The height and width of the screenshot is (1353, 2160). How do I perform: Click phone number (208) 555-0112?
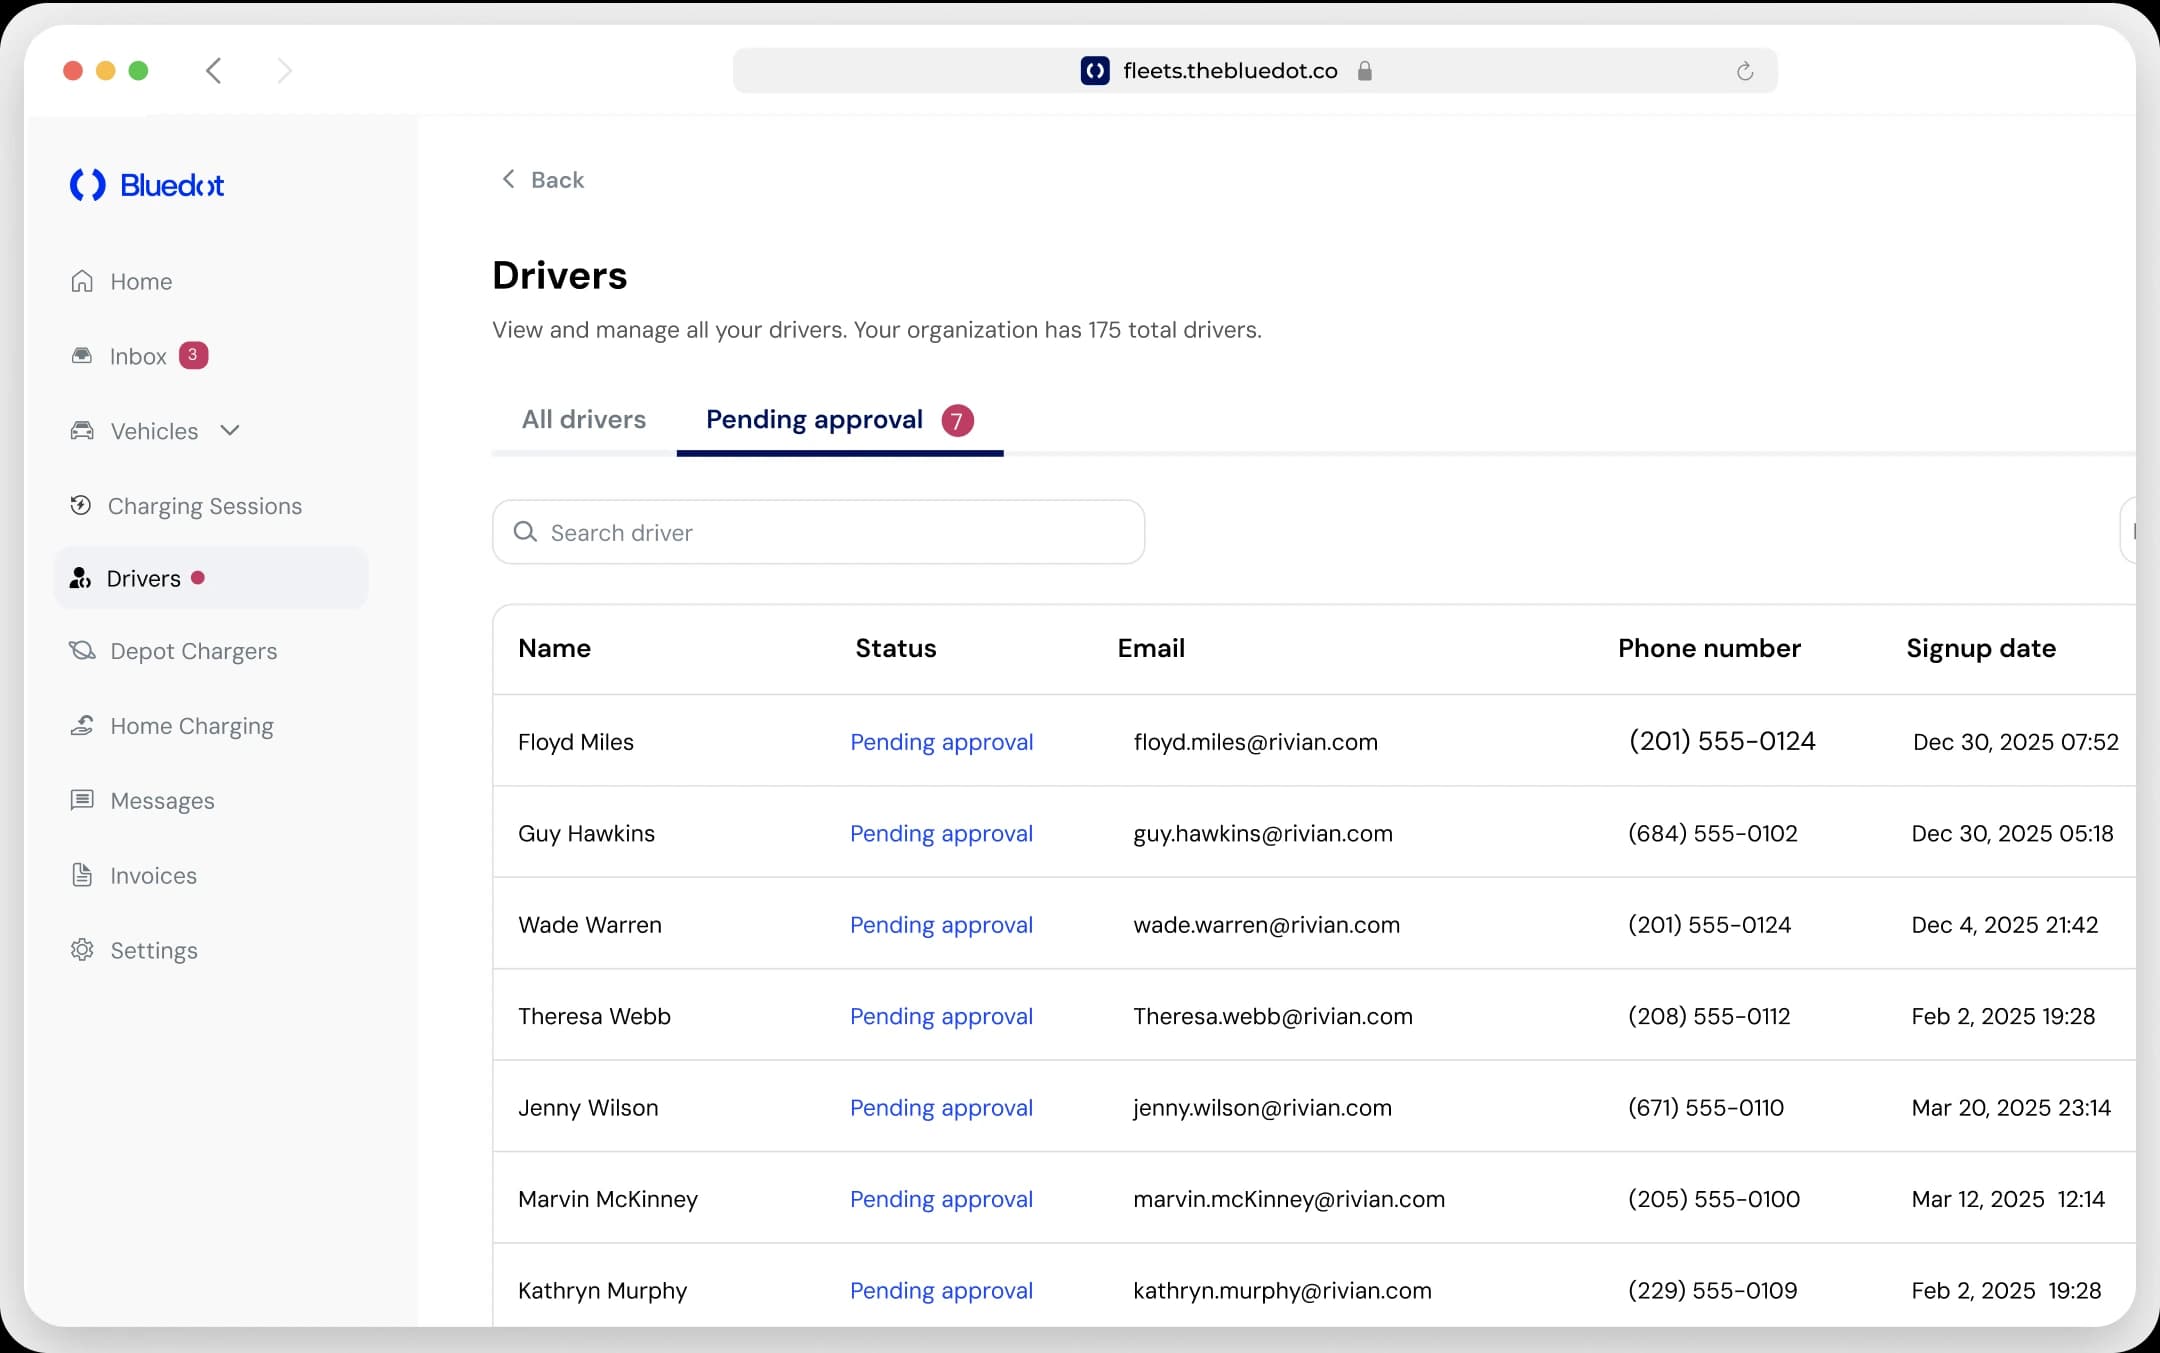click(1709, 1016)
